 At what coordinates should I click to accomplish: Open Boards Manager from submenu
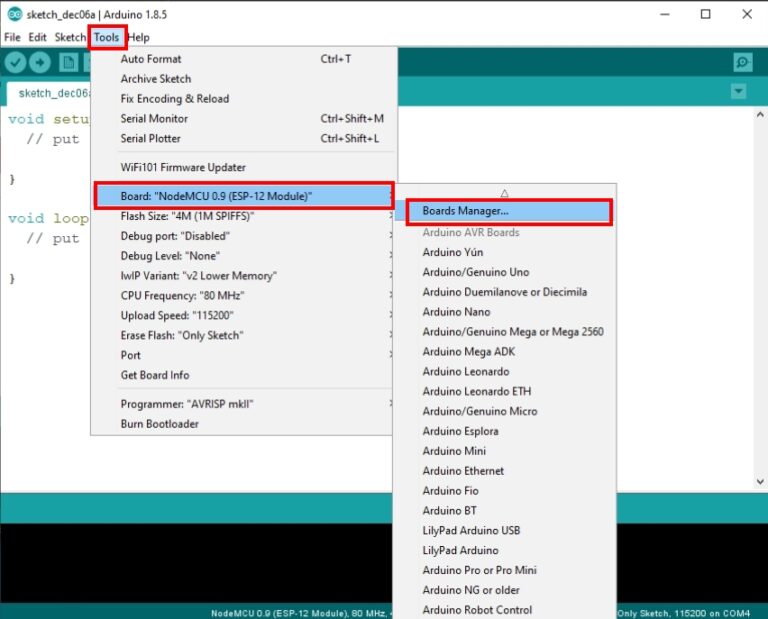click(x=509, y=211)
